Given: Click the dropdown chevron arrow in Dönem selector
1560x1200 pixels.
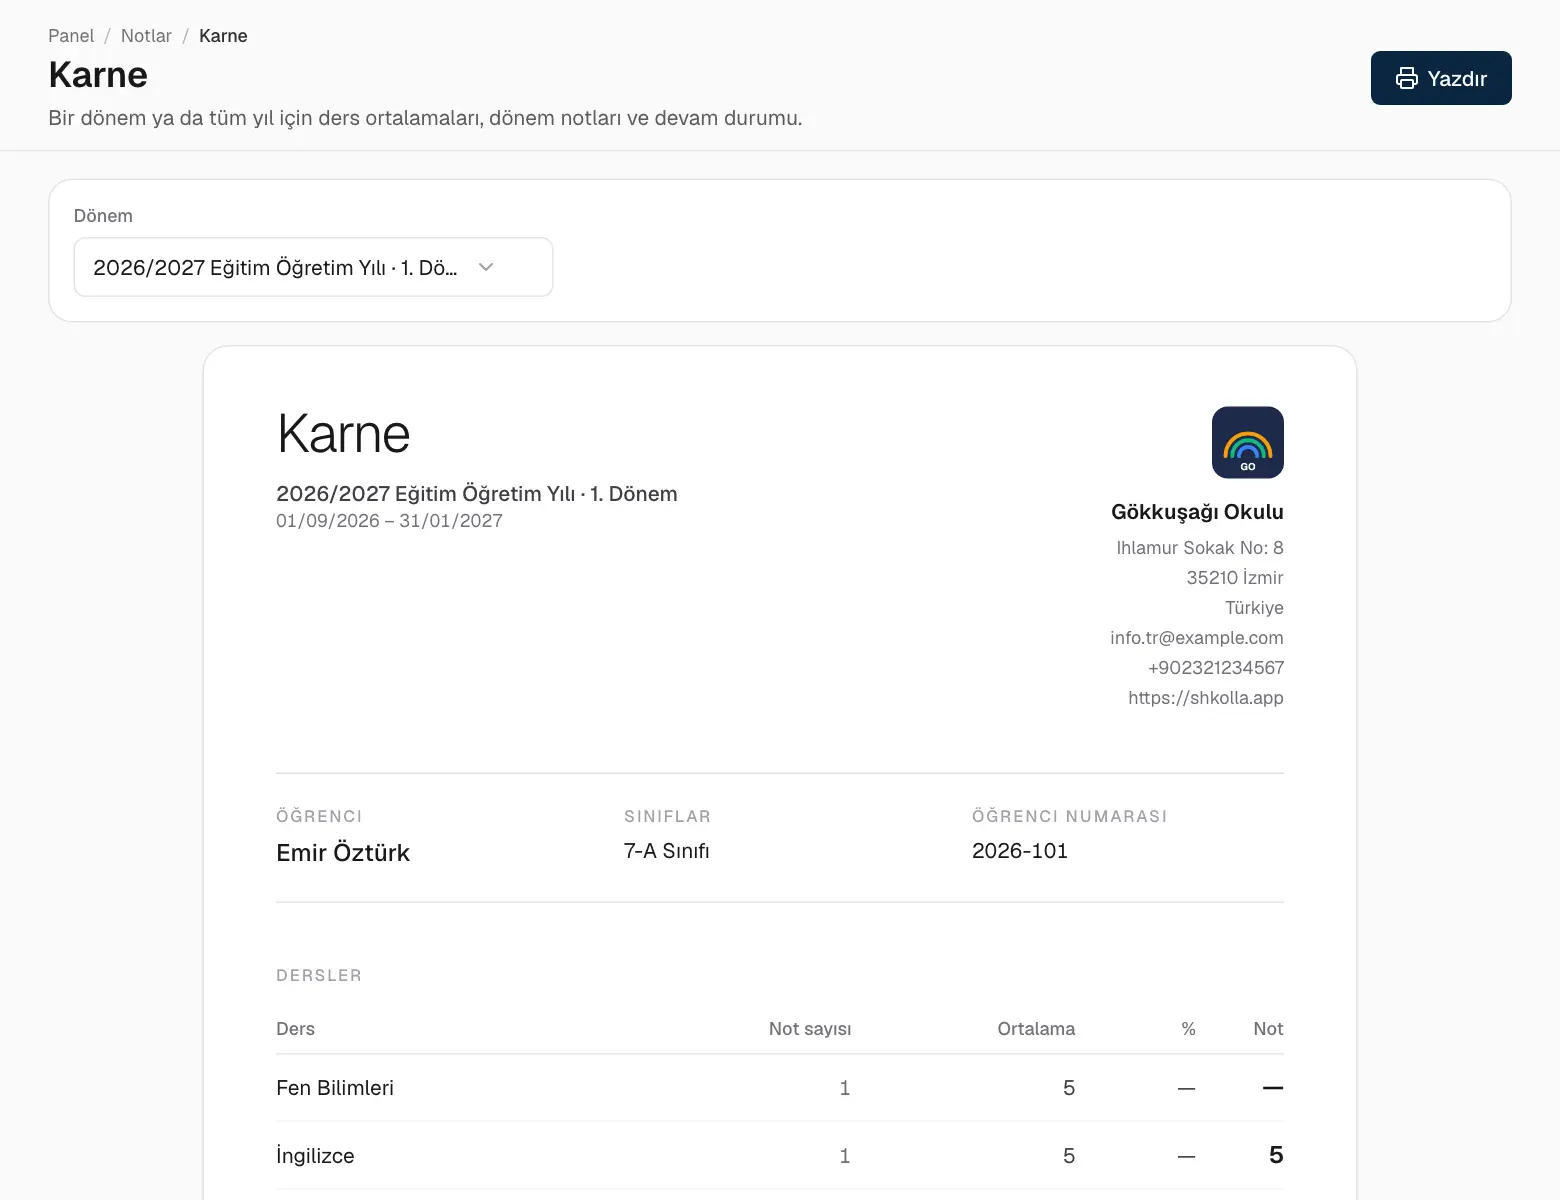Looking at the screenshot, I should tap(486, 267).
